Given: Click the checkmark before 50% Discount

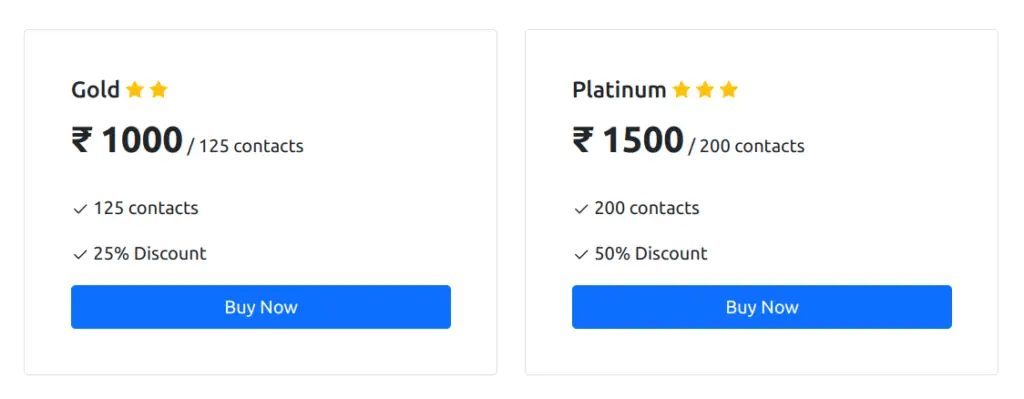Looking at the screenshot, I should coord(581,254).
